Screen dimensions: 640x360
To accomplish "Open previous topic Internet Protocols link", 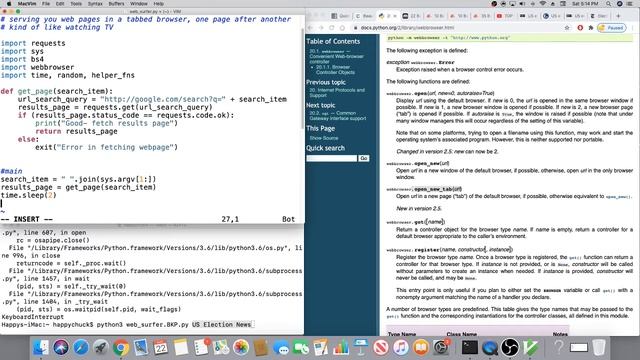I will [x=337, y=92].
